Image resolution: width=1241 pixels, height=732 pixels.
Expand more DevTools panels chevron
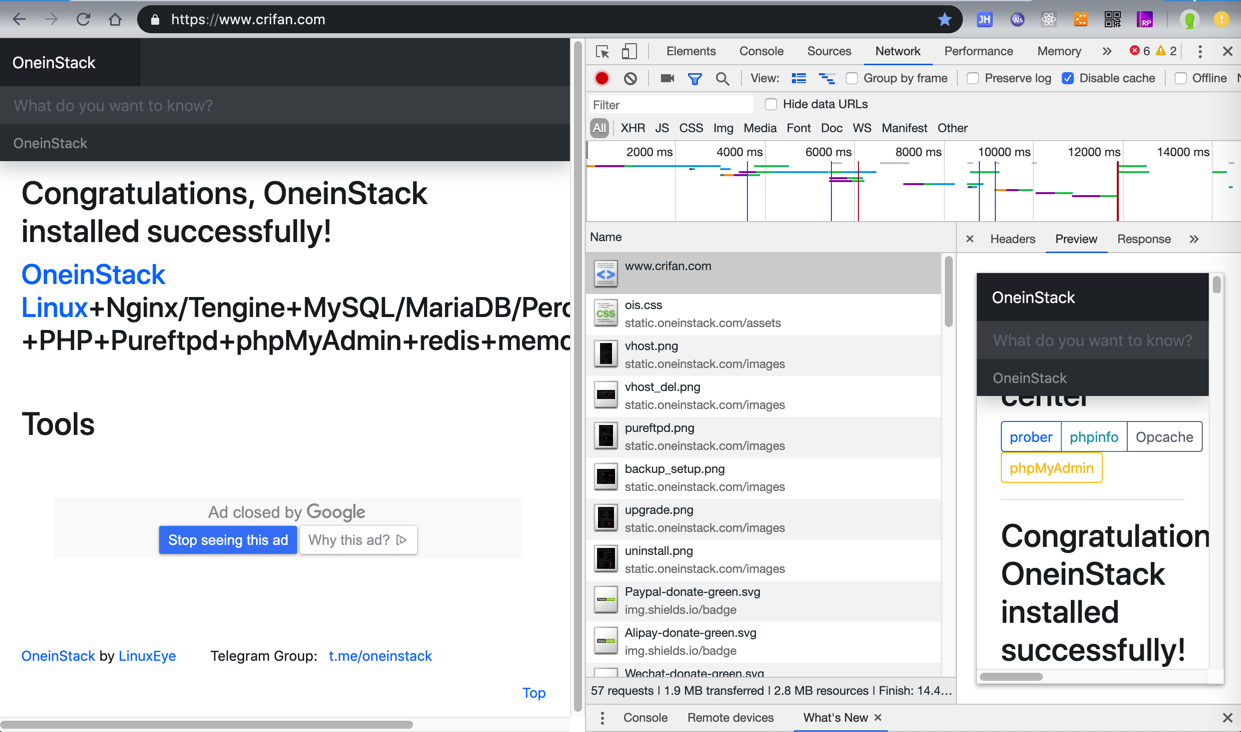click(x=1107, y=51)
